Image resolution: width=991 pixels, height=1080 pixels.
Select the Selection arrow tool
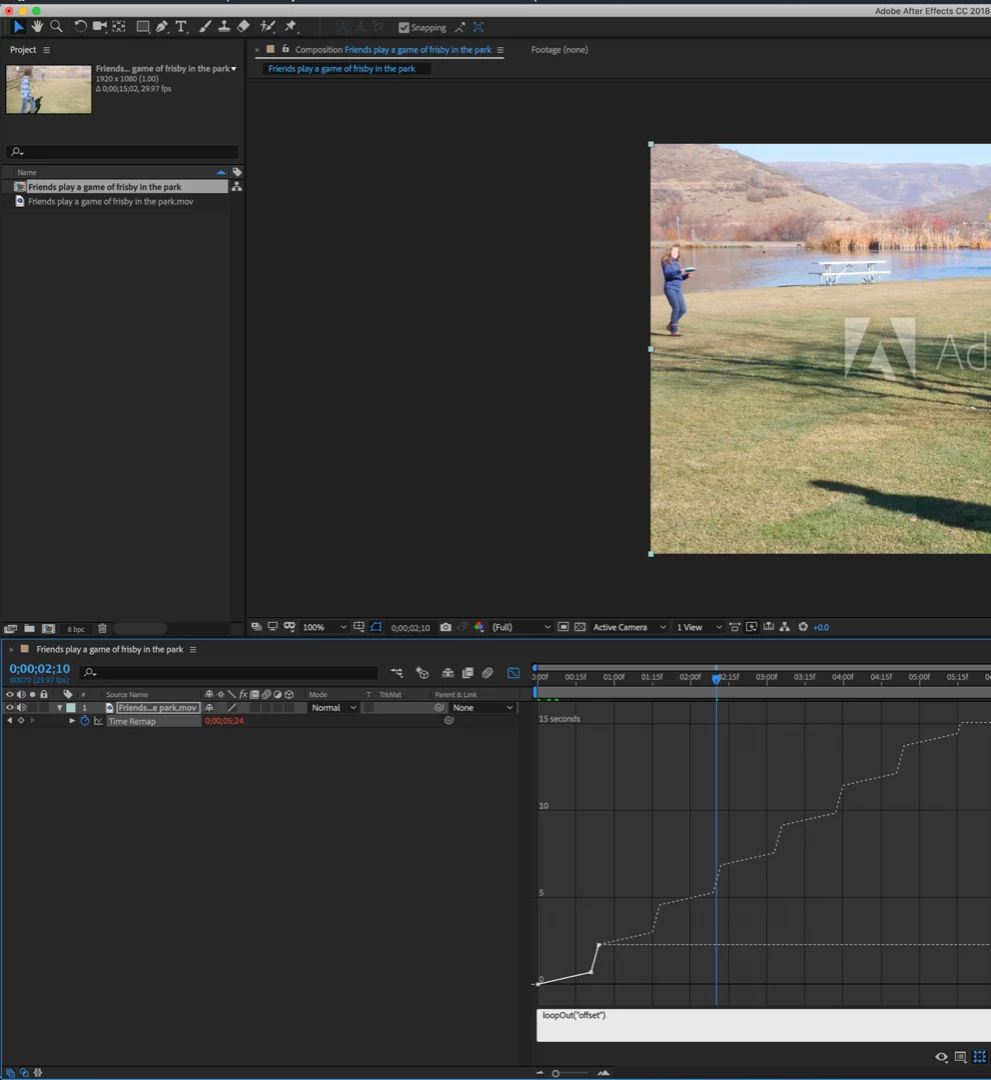[x=18, y=26]
